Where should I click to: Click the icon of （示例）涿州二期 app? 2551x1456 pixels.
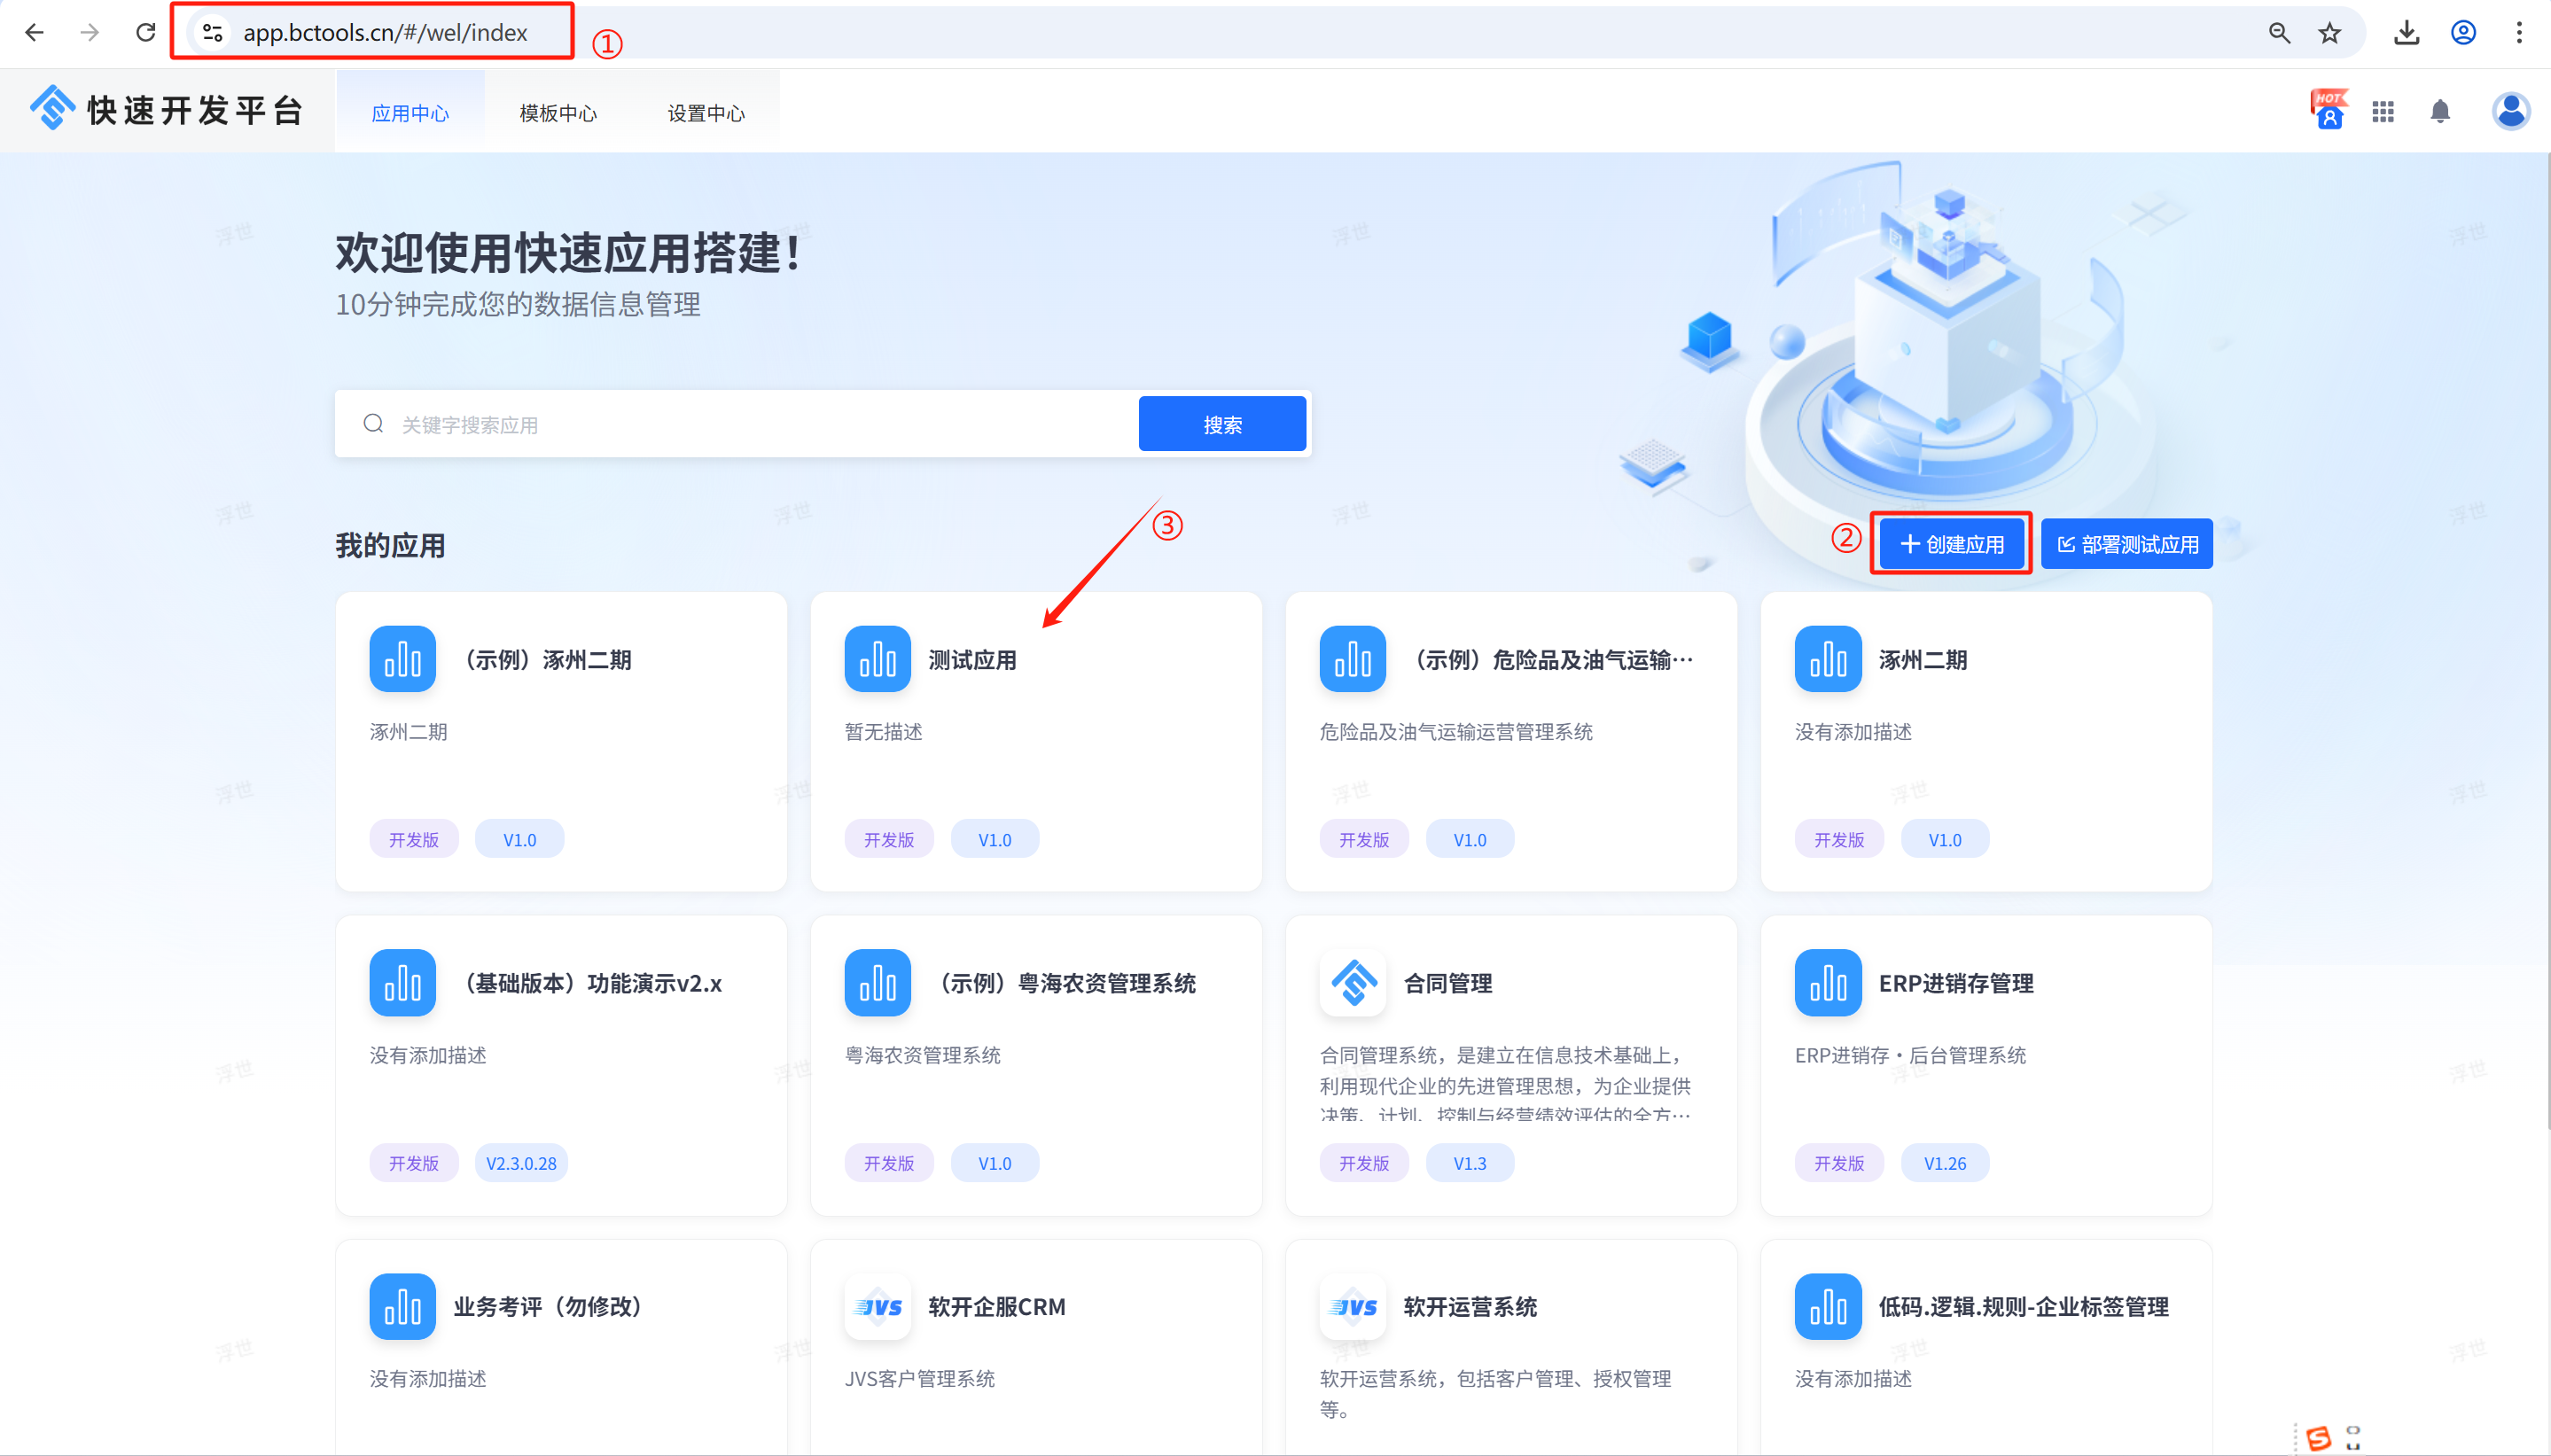coord(403,659)
